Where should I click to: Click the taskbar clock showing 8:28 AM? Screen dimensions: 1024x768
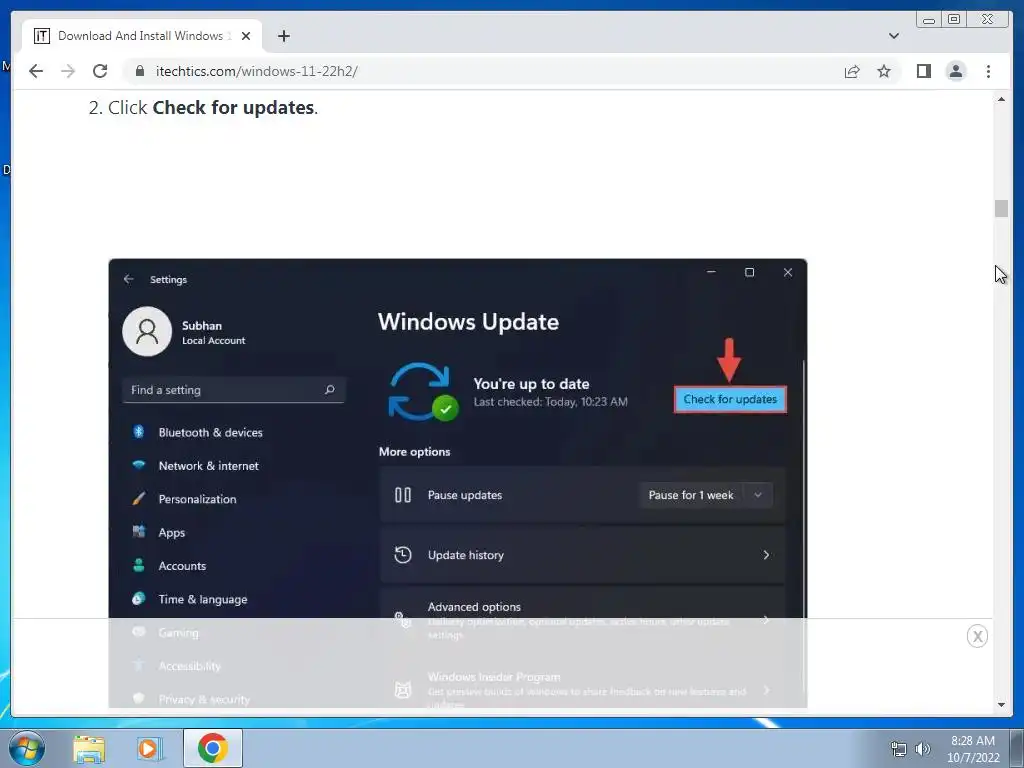[x=972, y=749]
